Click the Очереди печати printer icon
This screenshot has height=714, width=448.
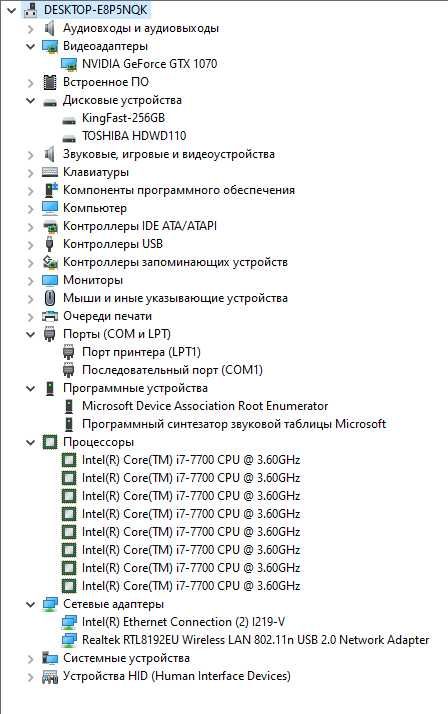tap(50, 316)
